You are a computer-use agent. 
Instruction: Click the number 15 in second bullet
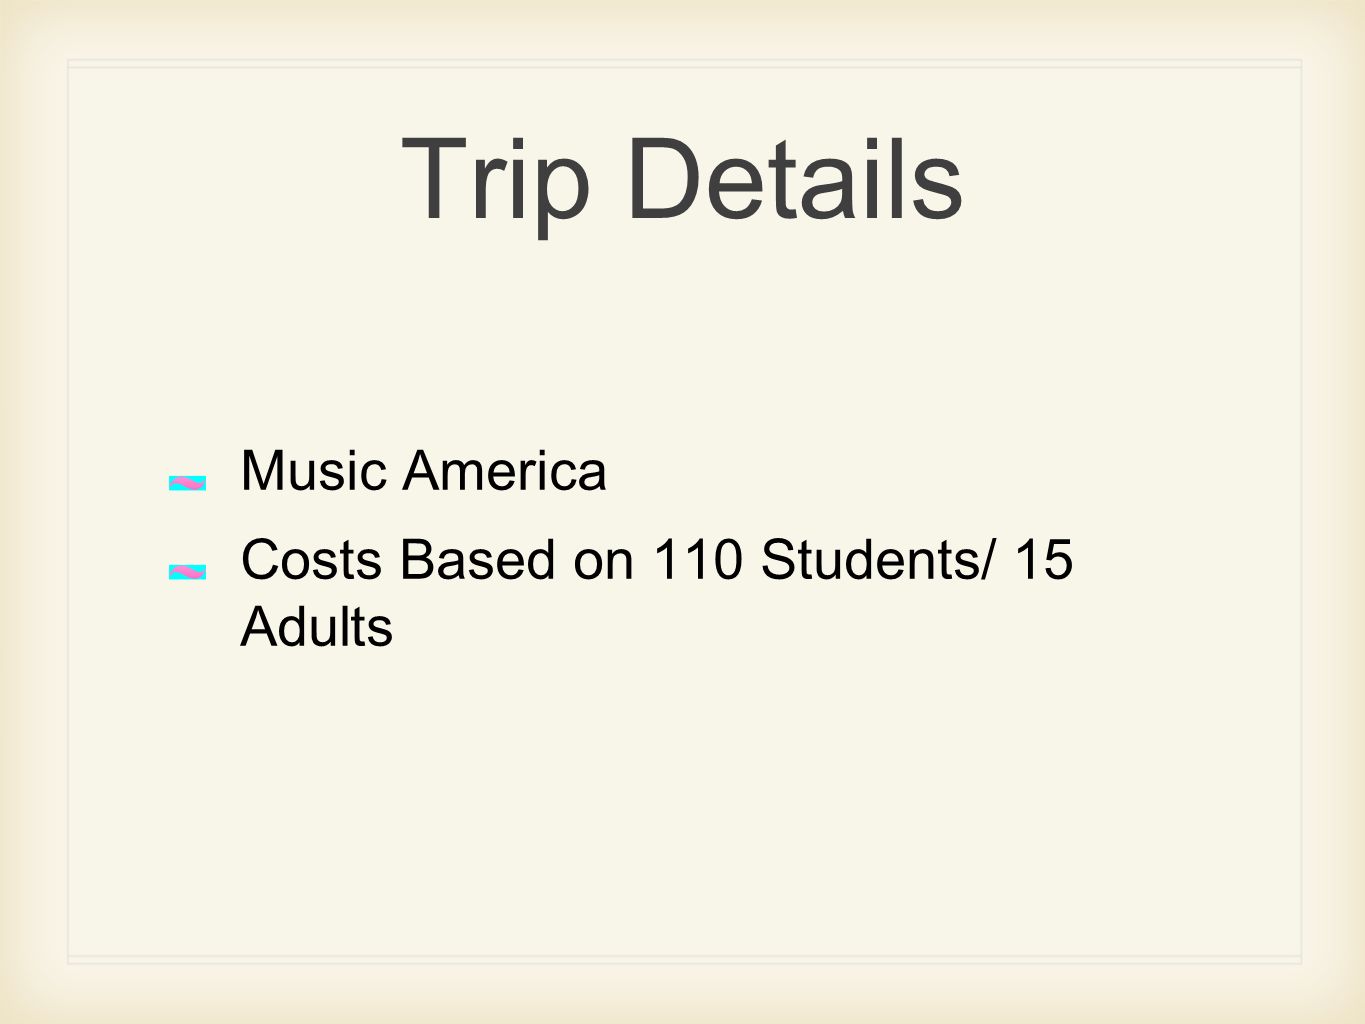pyautogui.click(x=1044, y=559)
